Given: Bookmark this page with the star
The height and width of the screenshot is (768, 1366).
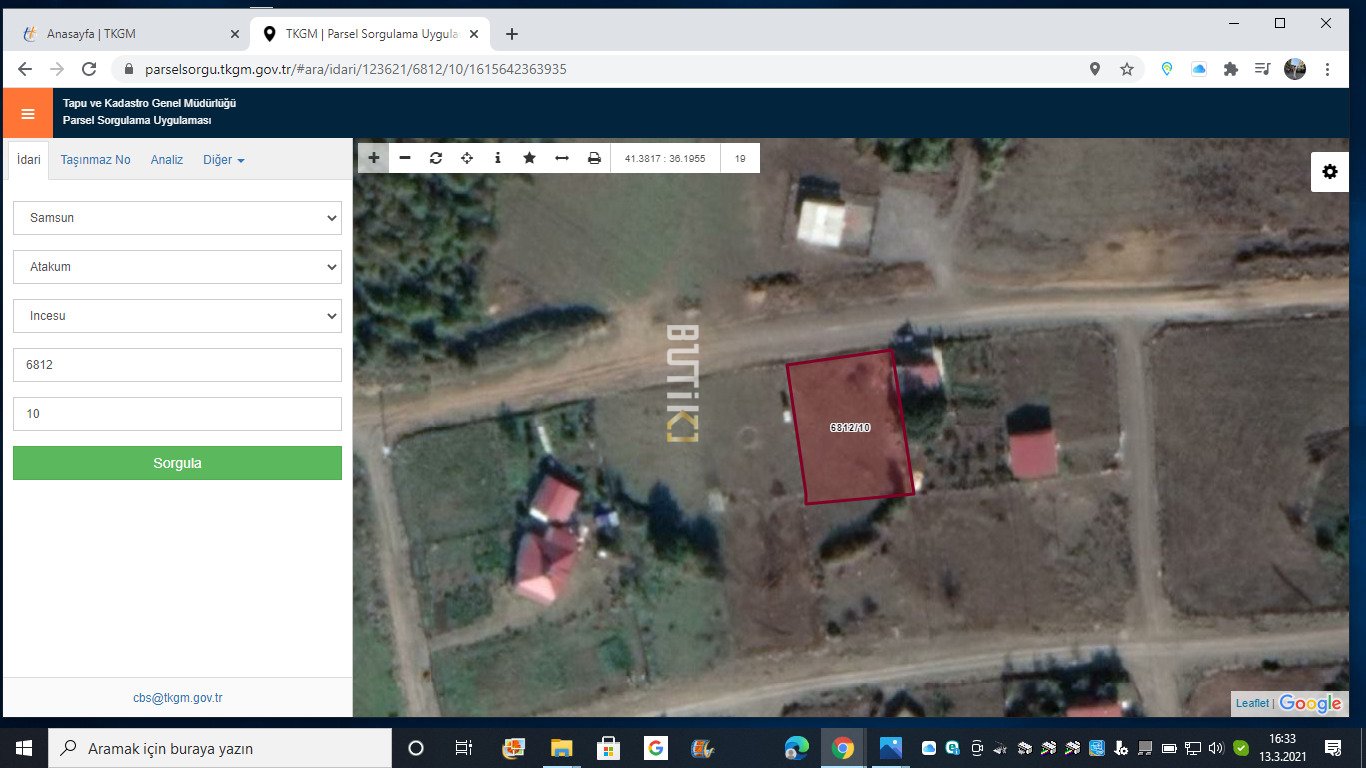Looking at the screenshot, I should click(x=1127, y=69).
